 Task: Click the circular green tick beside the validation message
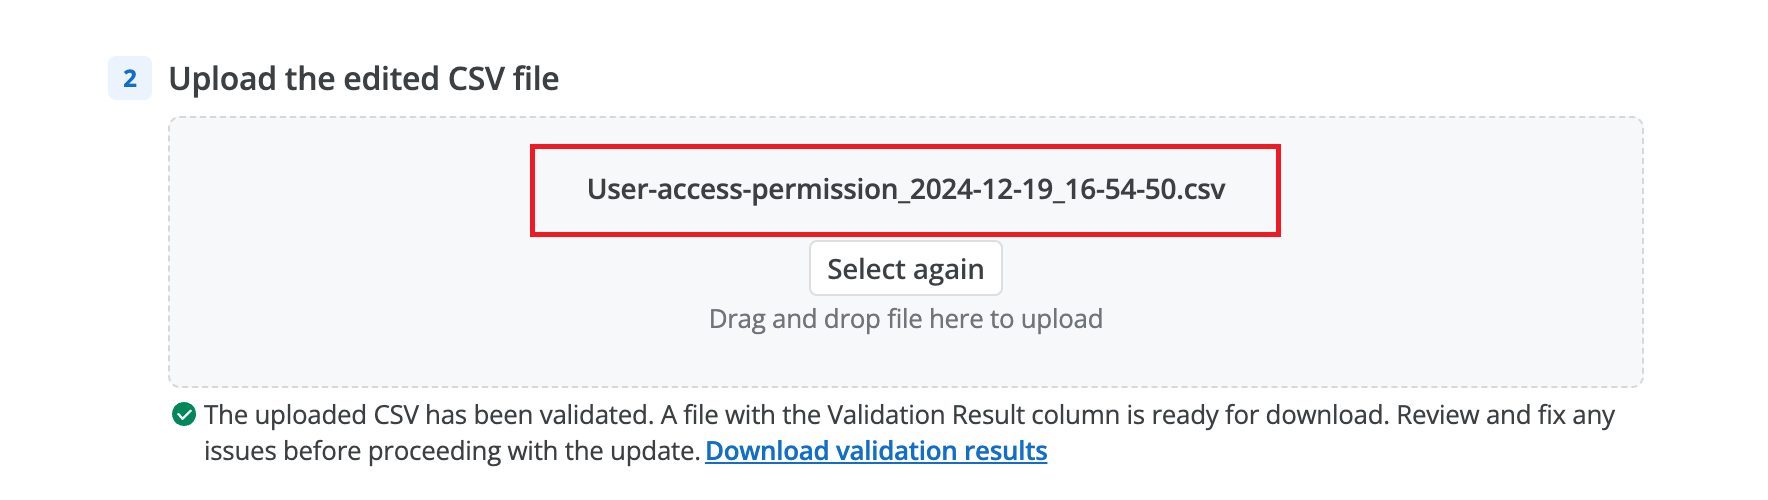pyautogui.click(x=184, y=414)
